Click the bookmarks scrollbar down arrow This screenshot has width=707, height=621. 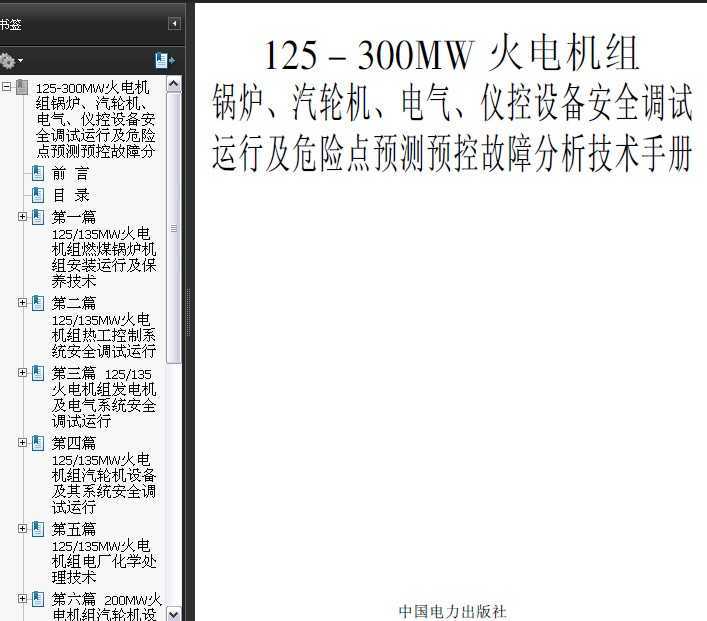[x=174, y=613]
